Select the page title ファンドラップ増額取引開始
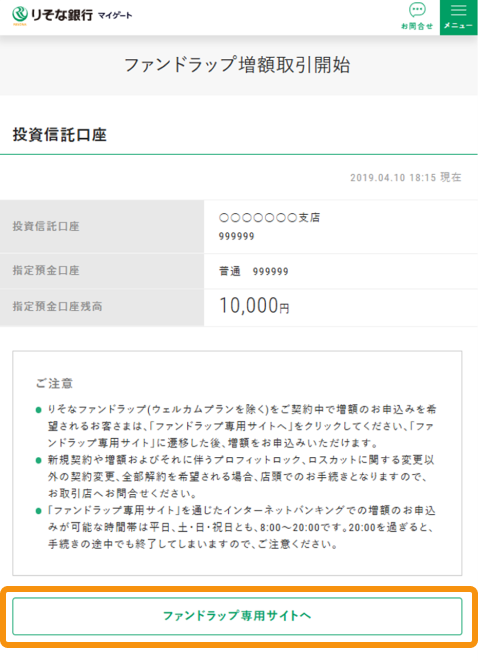The width and height of the screenshot is (478, 660). [x=237, y=65]
